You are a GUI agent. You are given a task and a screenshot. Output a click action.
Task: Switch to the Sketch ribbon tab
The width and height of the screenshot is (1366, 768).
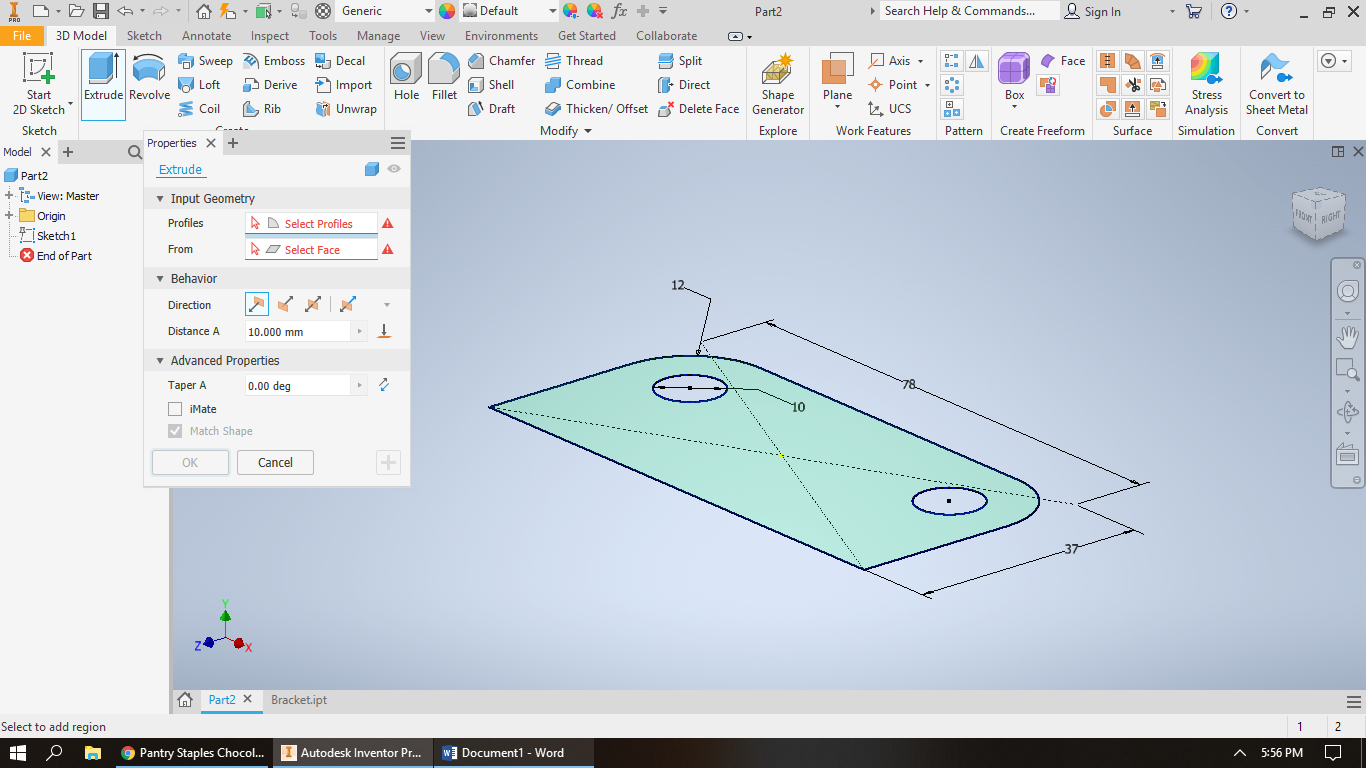pos(144,35)
